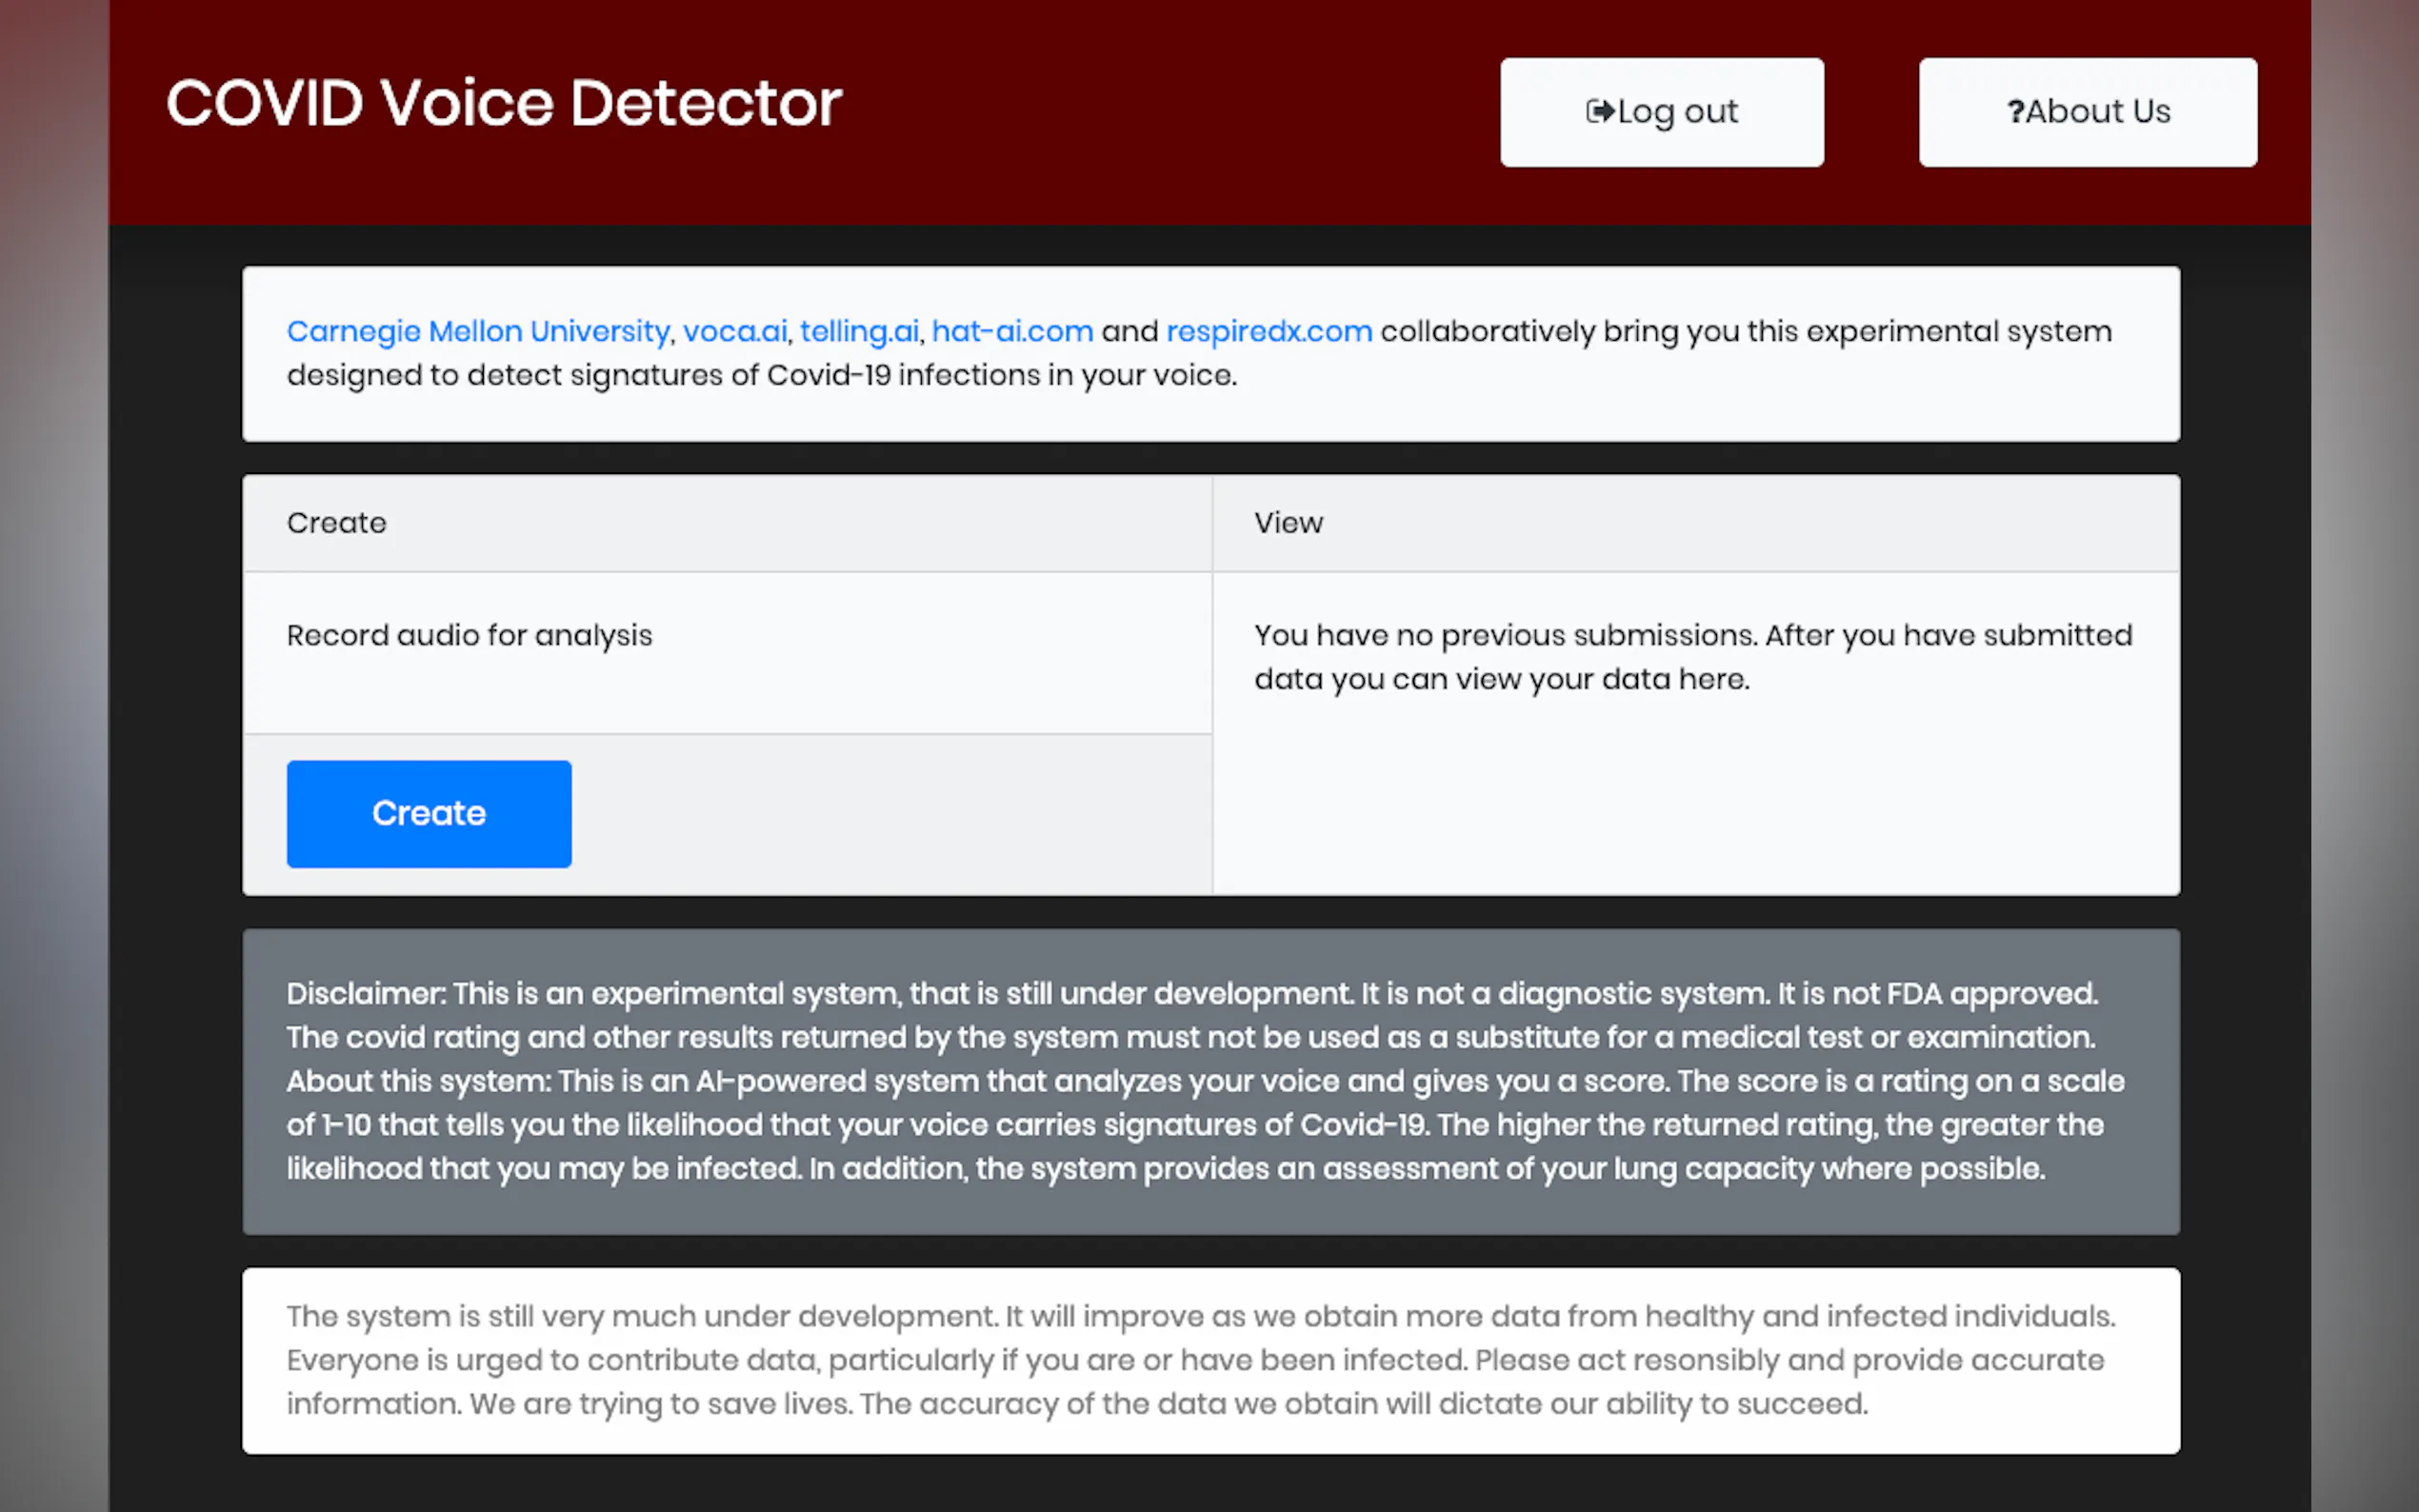The height and width of the screenshot is (1512, 2419).
Task: Follow the voca.ai link
Action: (734, 331)
